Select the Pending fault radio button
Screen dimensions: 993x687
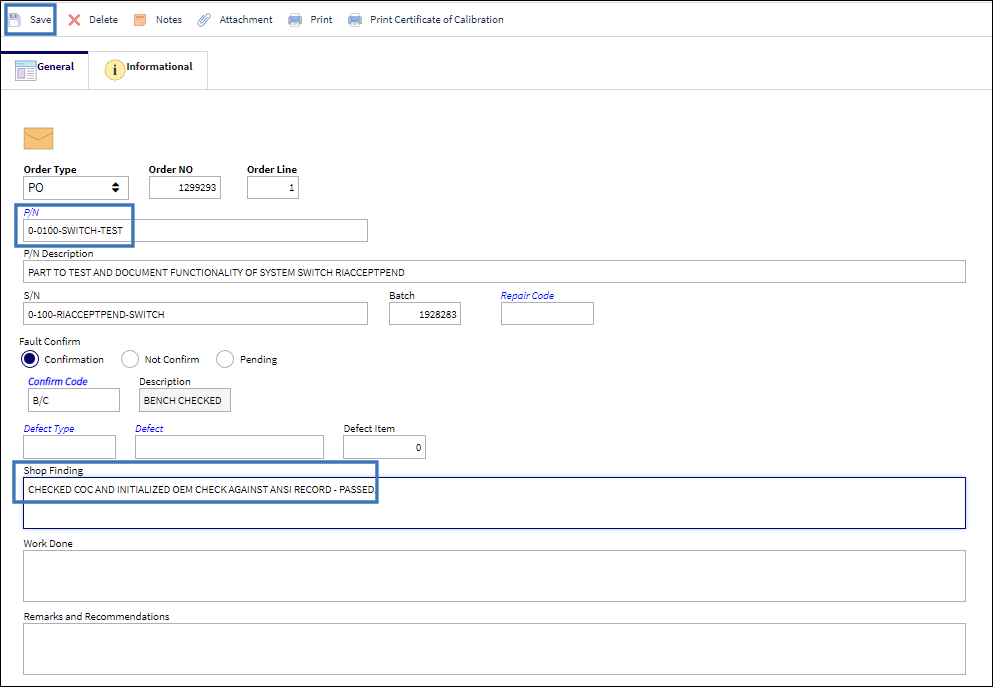[x=225, y=359]
